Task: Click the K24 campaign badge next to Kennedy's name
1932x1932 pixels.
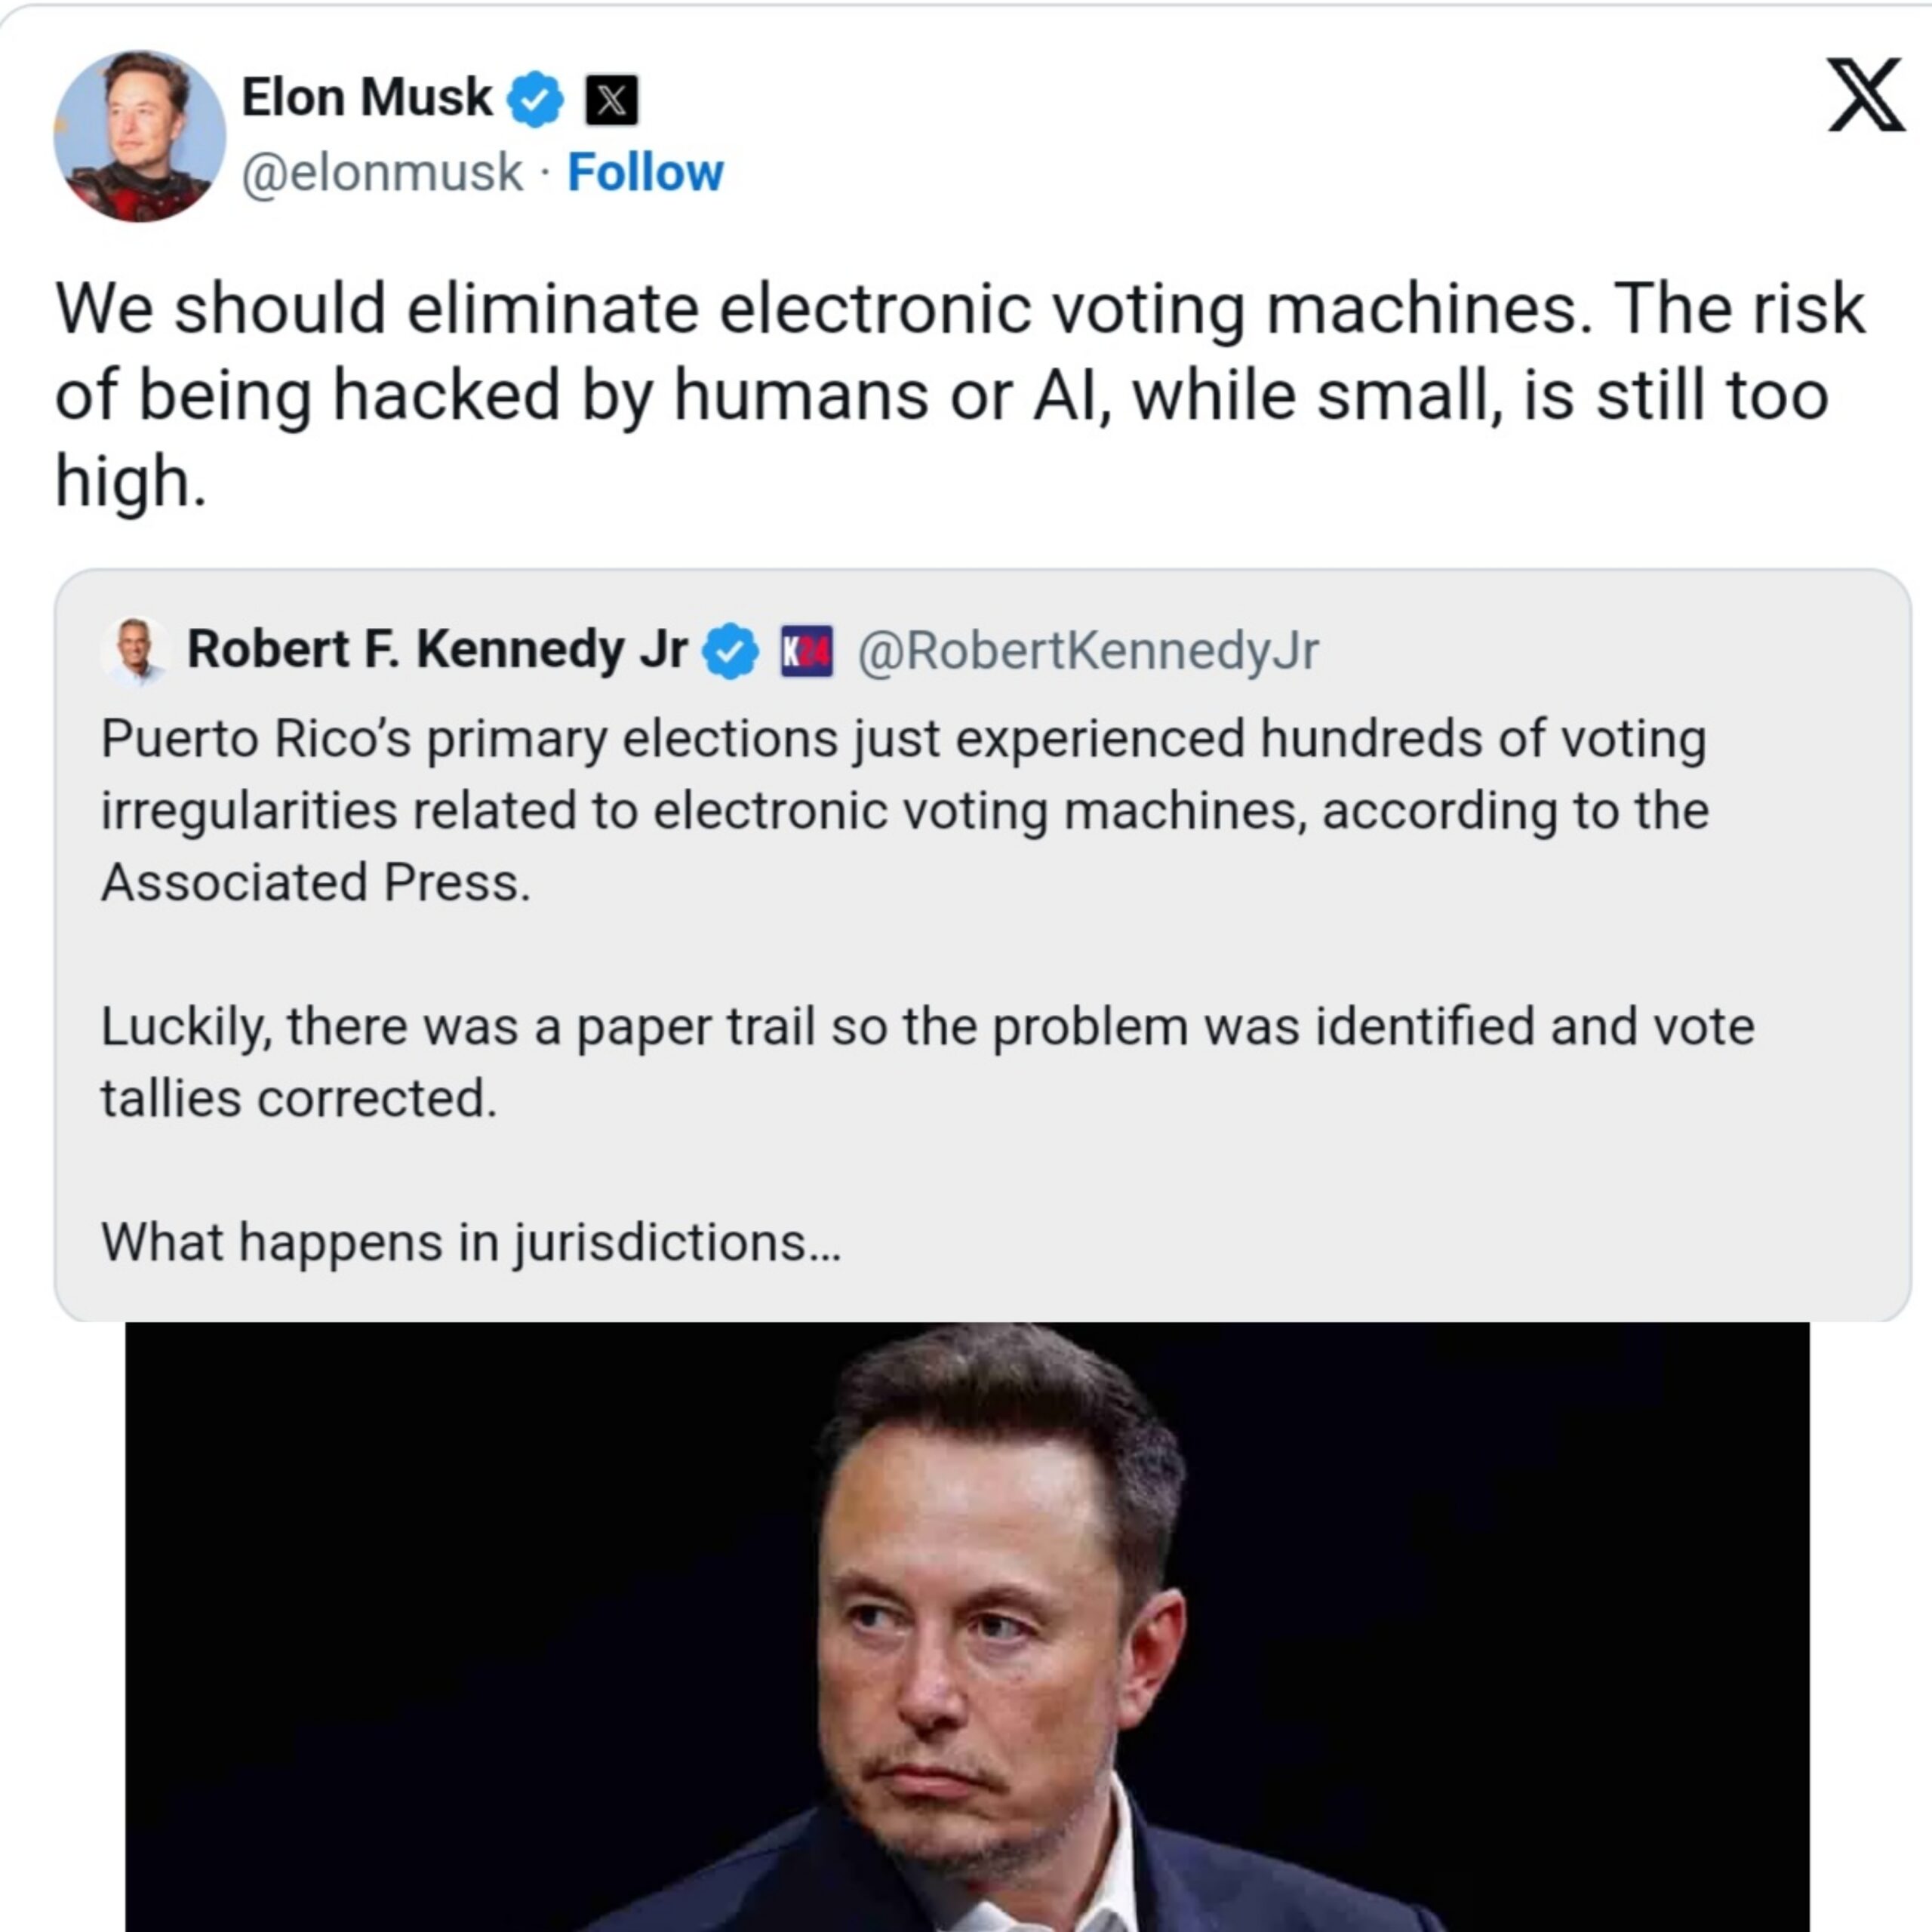Action: click(805, 650)
